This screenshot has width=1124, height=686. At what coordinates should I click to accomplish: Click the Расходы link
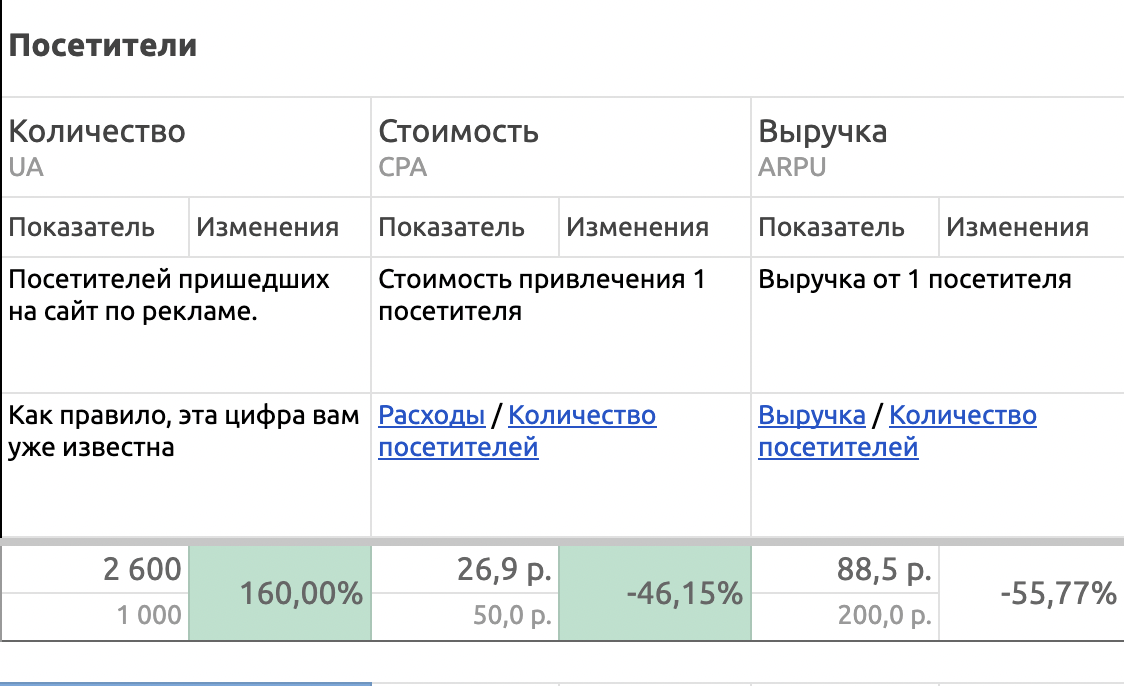(x=431, y=415)
